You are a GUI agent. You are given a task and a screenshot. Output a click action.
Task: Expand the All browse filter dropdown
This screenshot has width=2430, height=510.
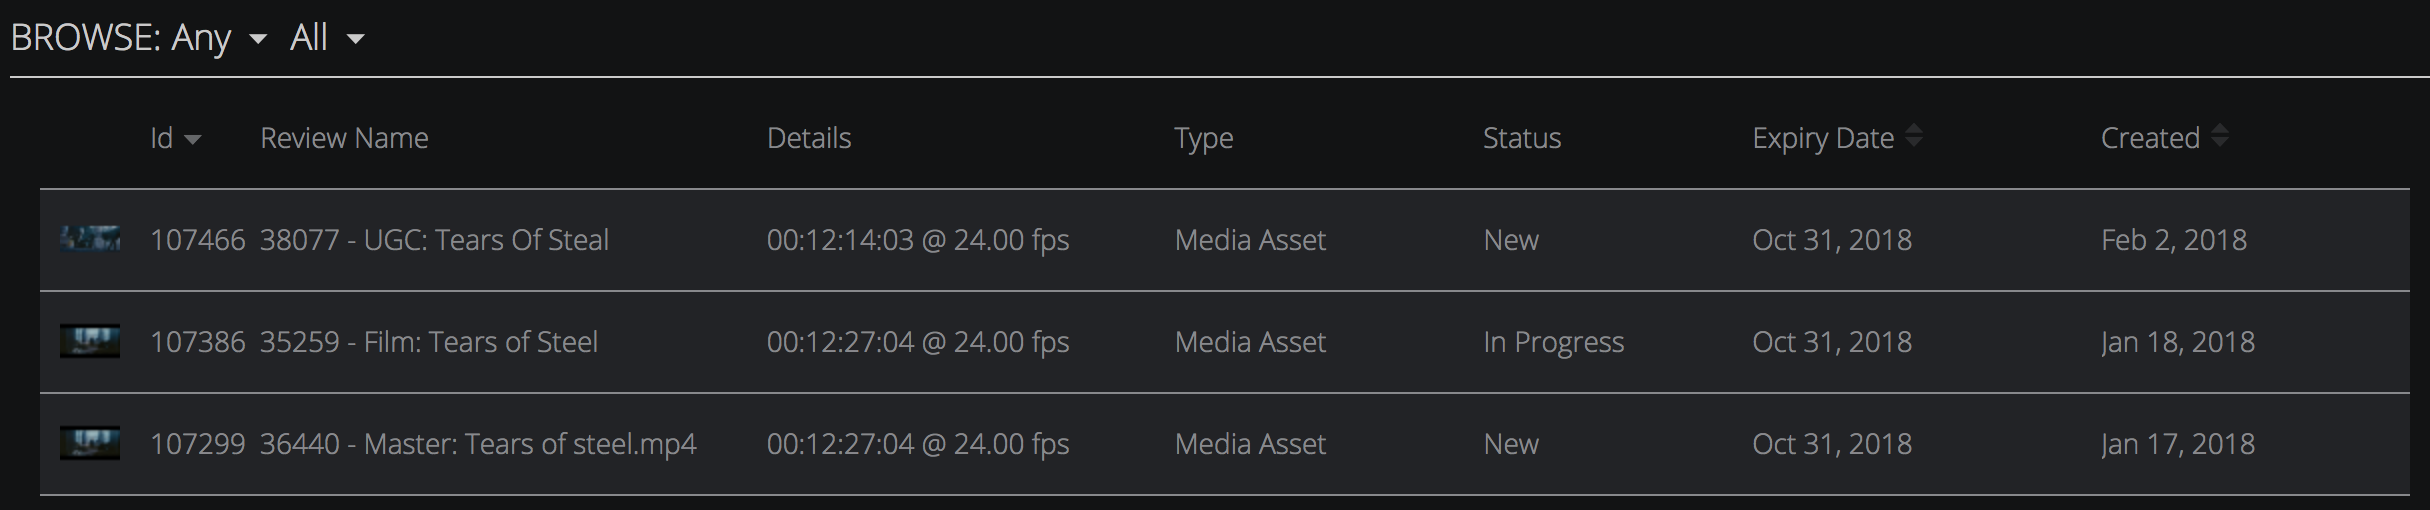(327, 38)
